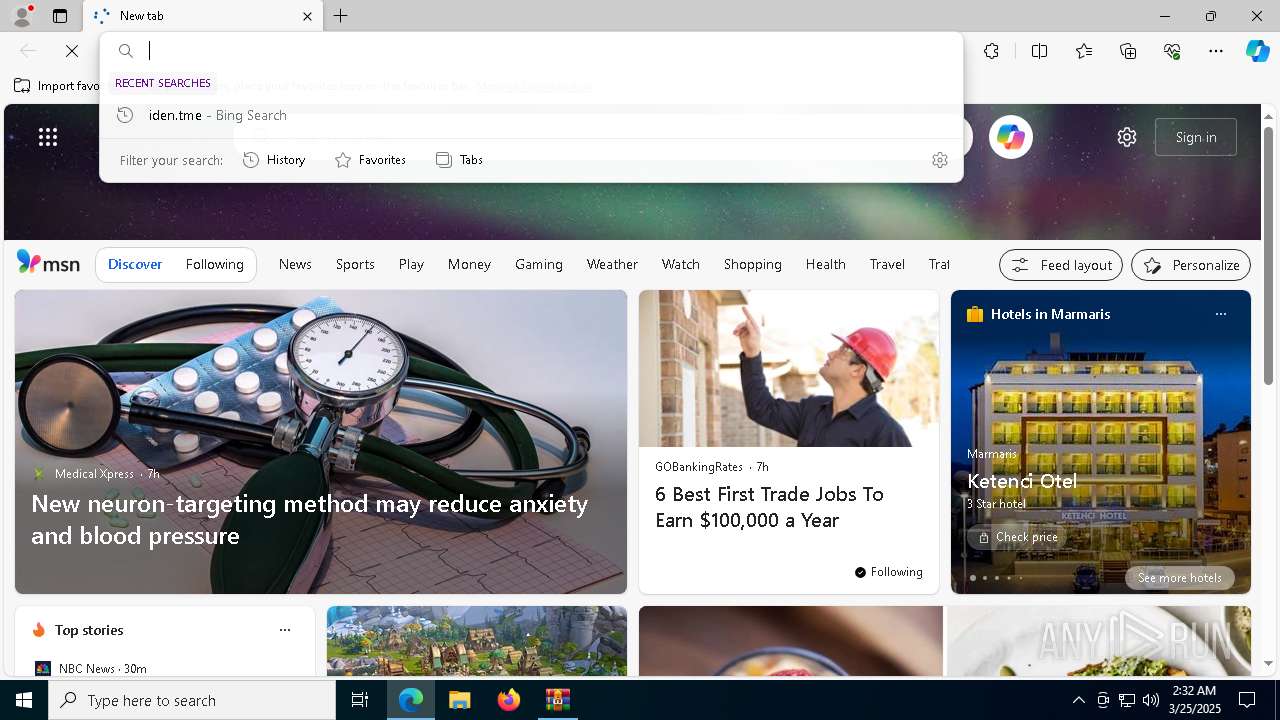Viewport: 1280px width, 720px height.
Task: Open Settings and more ellipsis menu
Action: pyautogui.click(x=1216, y=51)
